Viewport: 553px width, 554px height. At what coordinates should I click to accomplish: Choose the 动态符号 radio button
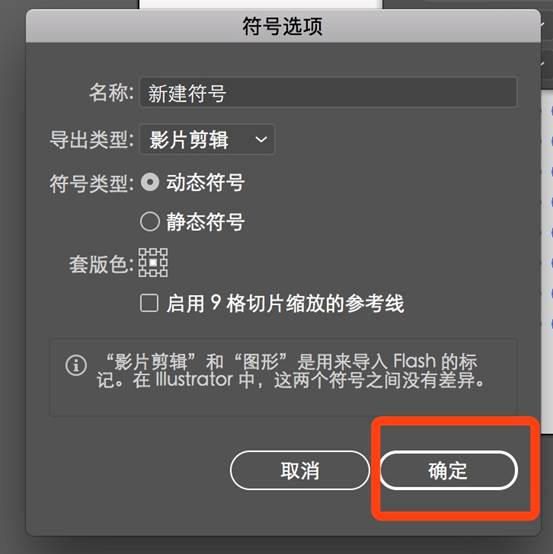150,182
